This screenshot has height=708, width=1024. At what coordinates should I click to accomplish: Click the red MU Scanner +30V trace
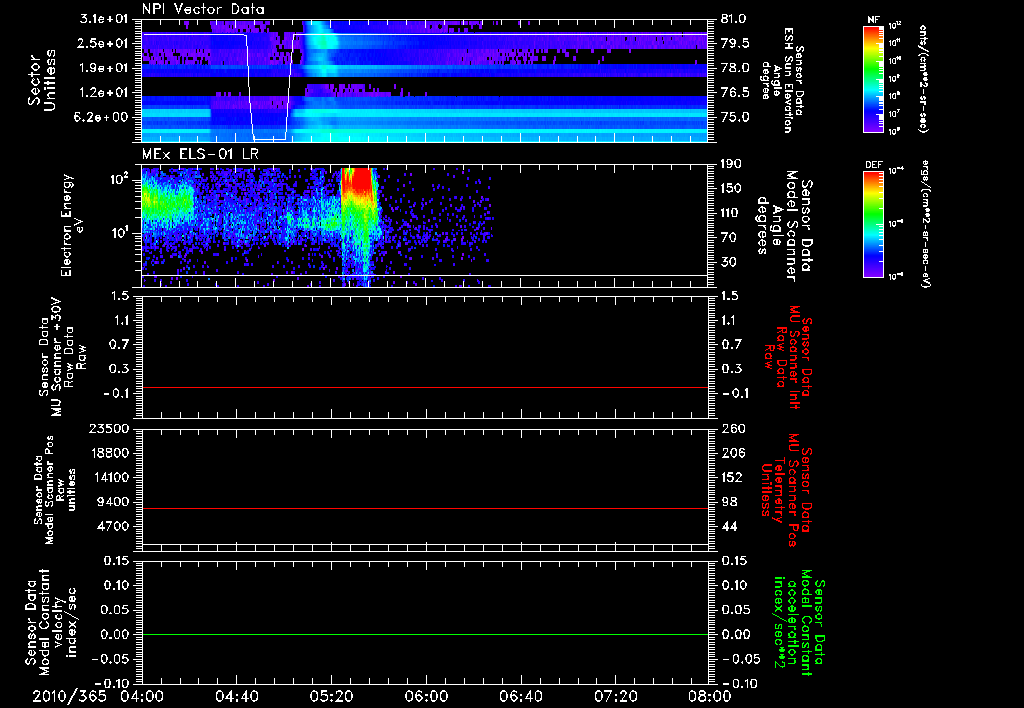tap(424, 387)
